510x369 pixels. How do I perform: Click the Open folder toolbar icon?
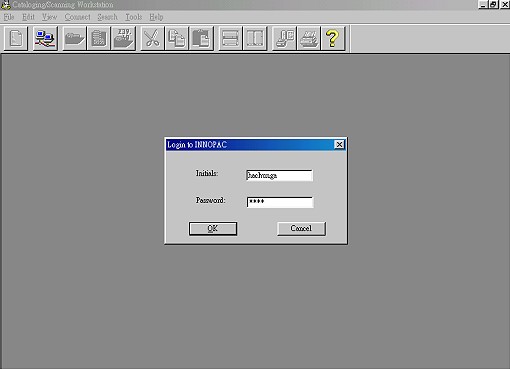(x=74, y=38)
